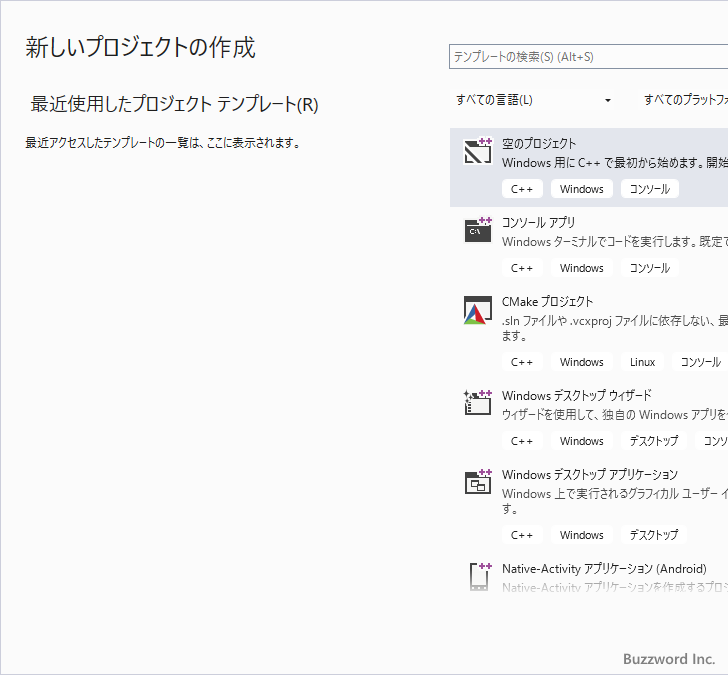The height and width of the screenshot is (675, 728).
Task: Click the Windows Desktop Application (アプリケーション) icon
Action: coord(478,481)
